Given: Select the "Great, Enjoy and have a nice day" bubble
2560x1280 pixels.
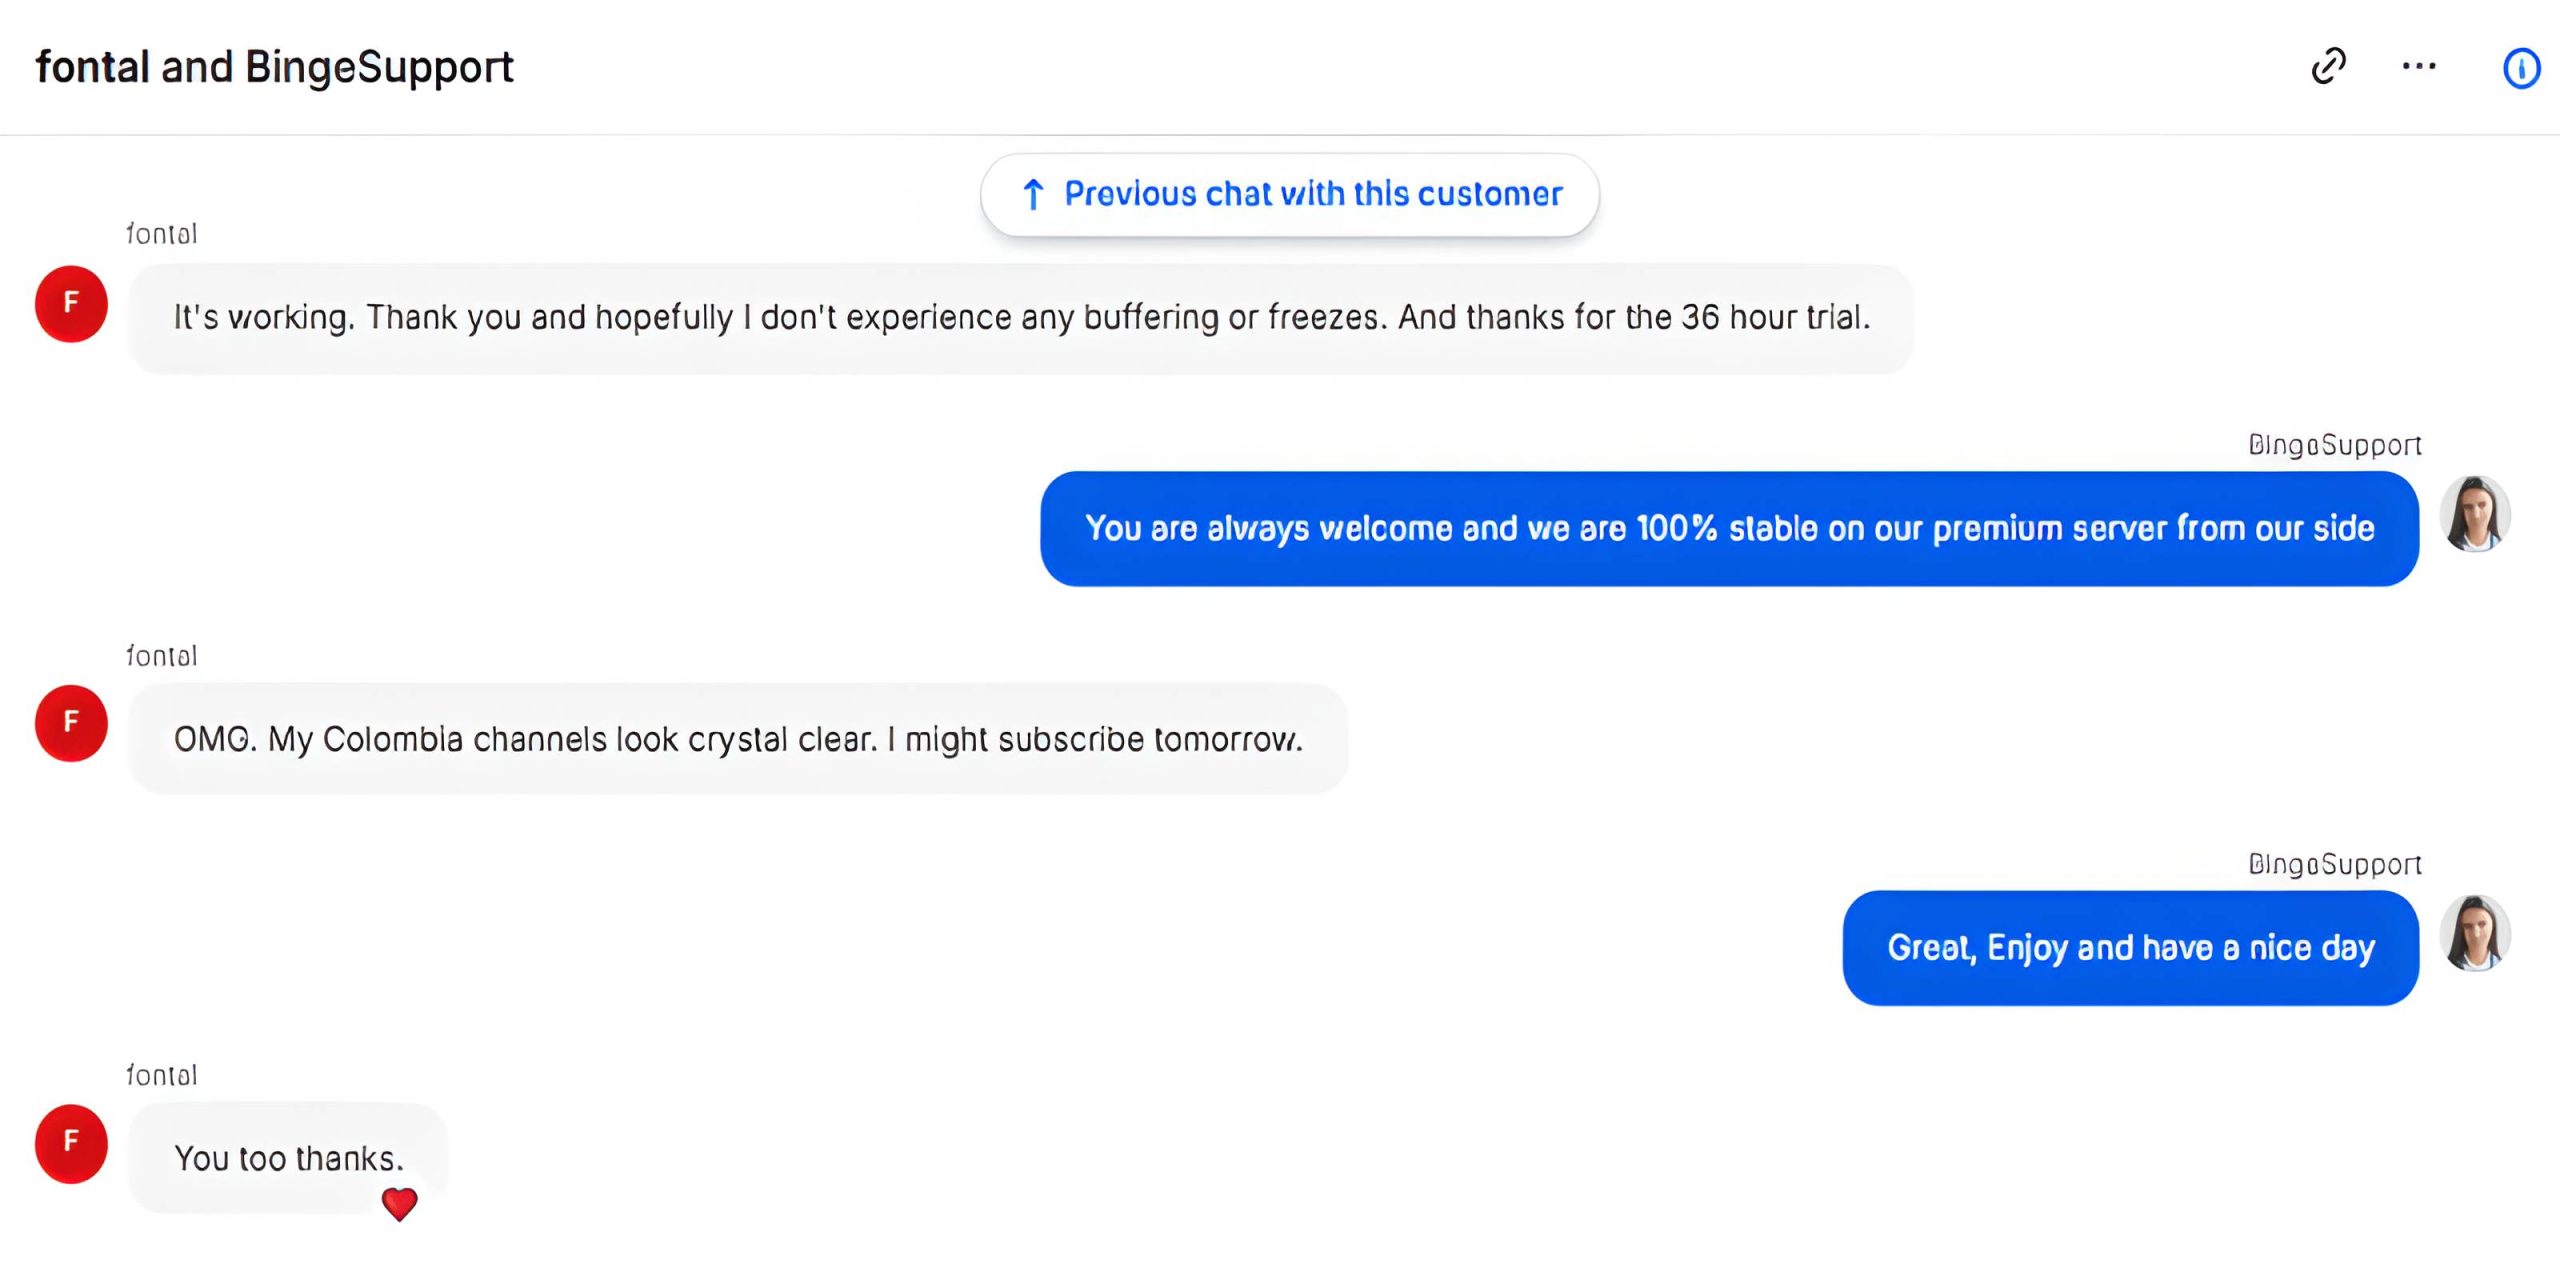Looking at the screenshot, I should tap(2130, 947).
